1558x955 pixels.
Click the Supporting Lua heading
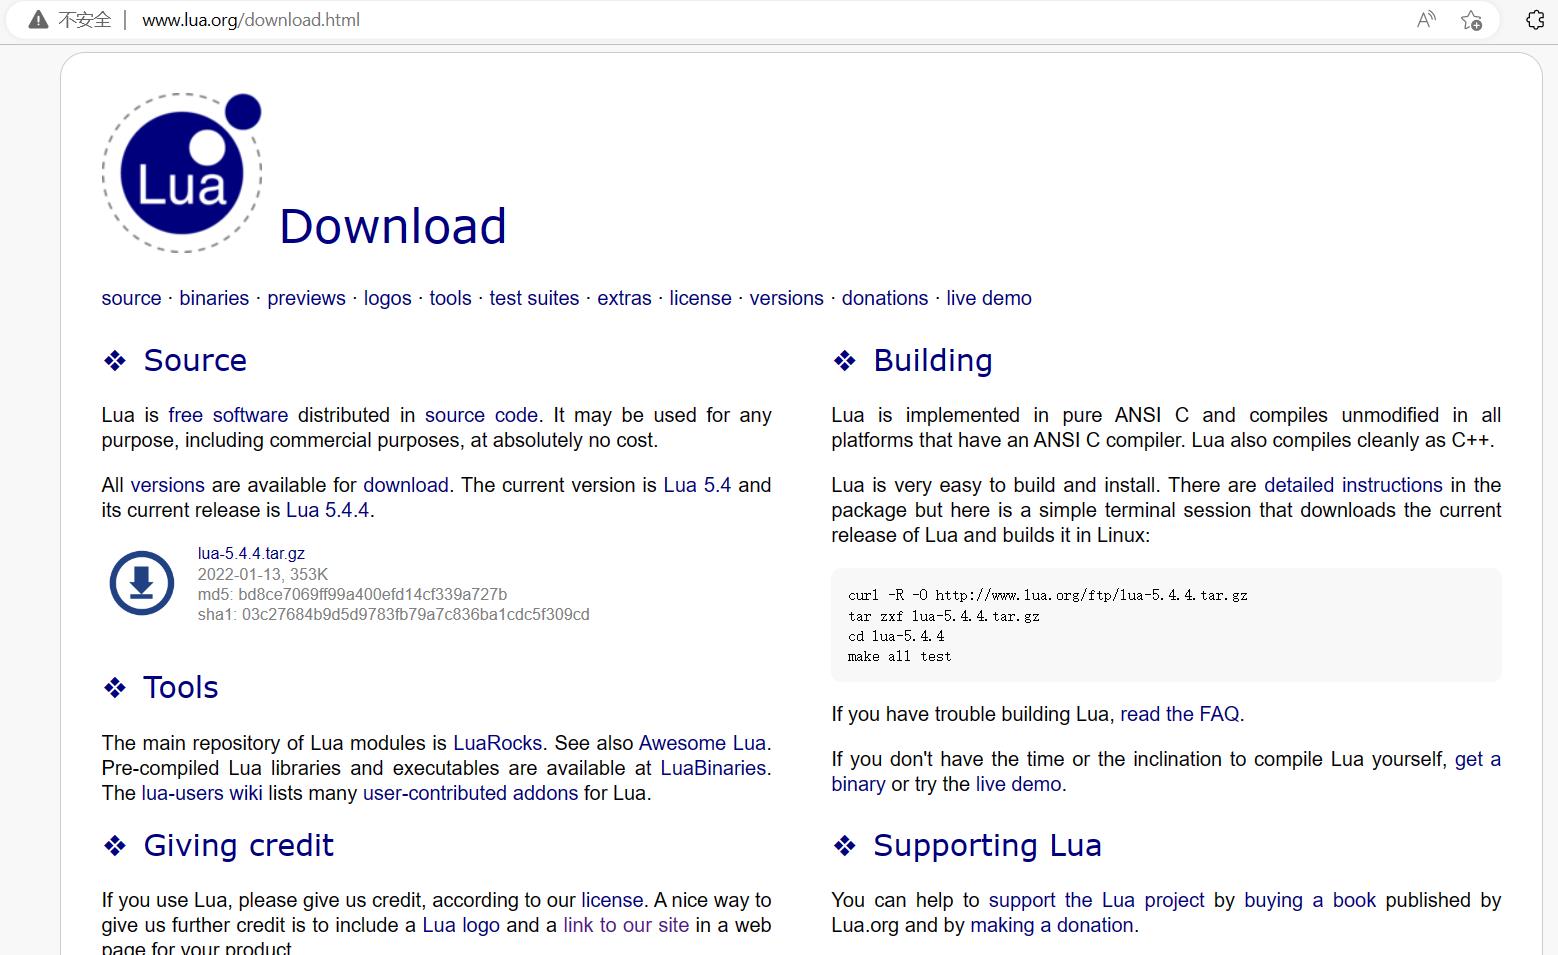tap(987, 845)
